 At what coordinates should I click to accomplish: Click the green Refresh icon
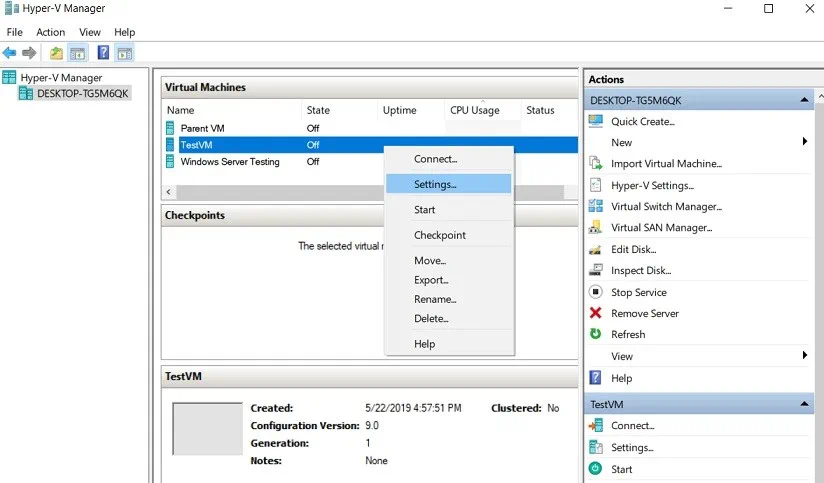[596, 334]
